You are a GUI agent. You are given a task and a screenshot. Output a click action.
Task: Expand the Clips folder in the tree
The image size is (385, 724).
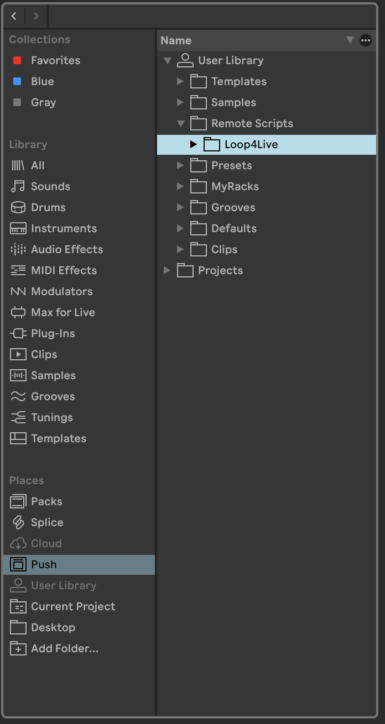(180, 249)
